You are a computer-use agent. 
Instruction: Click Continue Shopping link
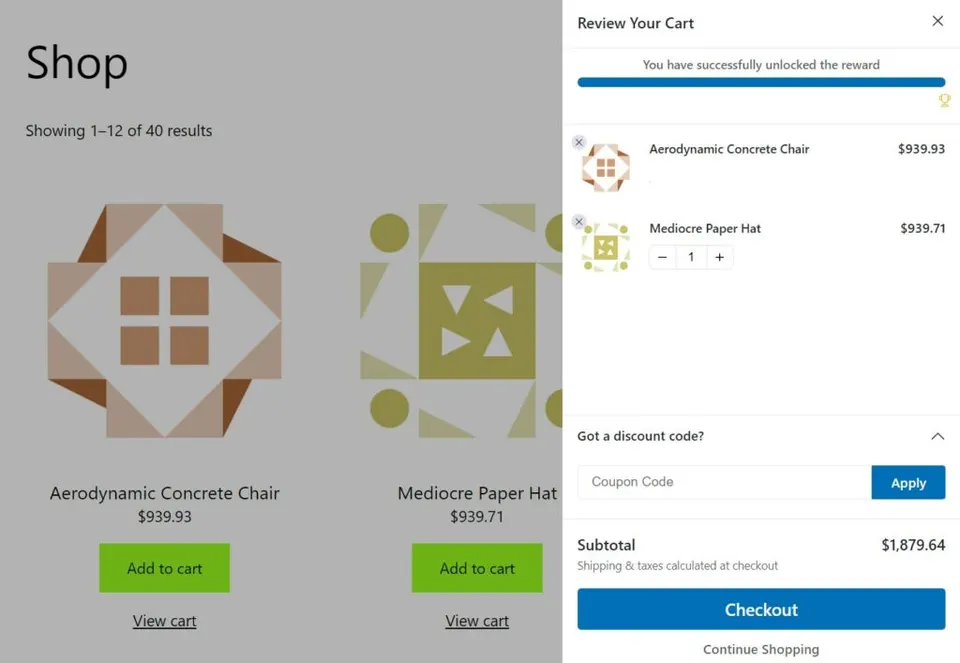coord(761,649)
